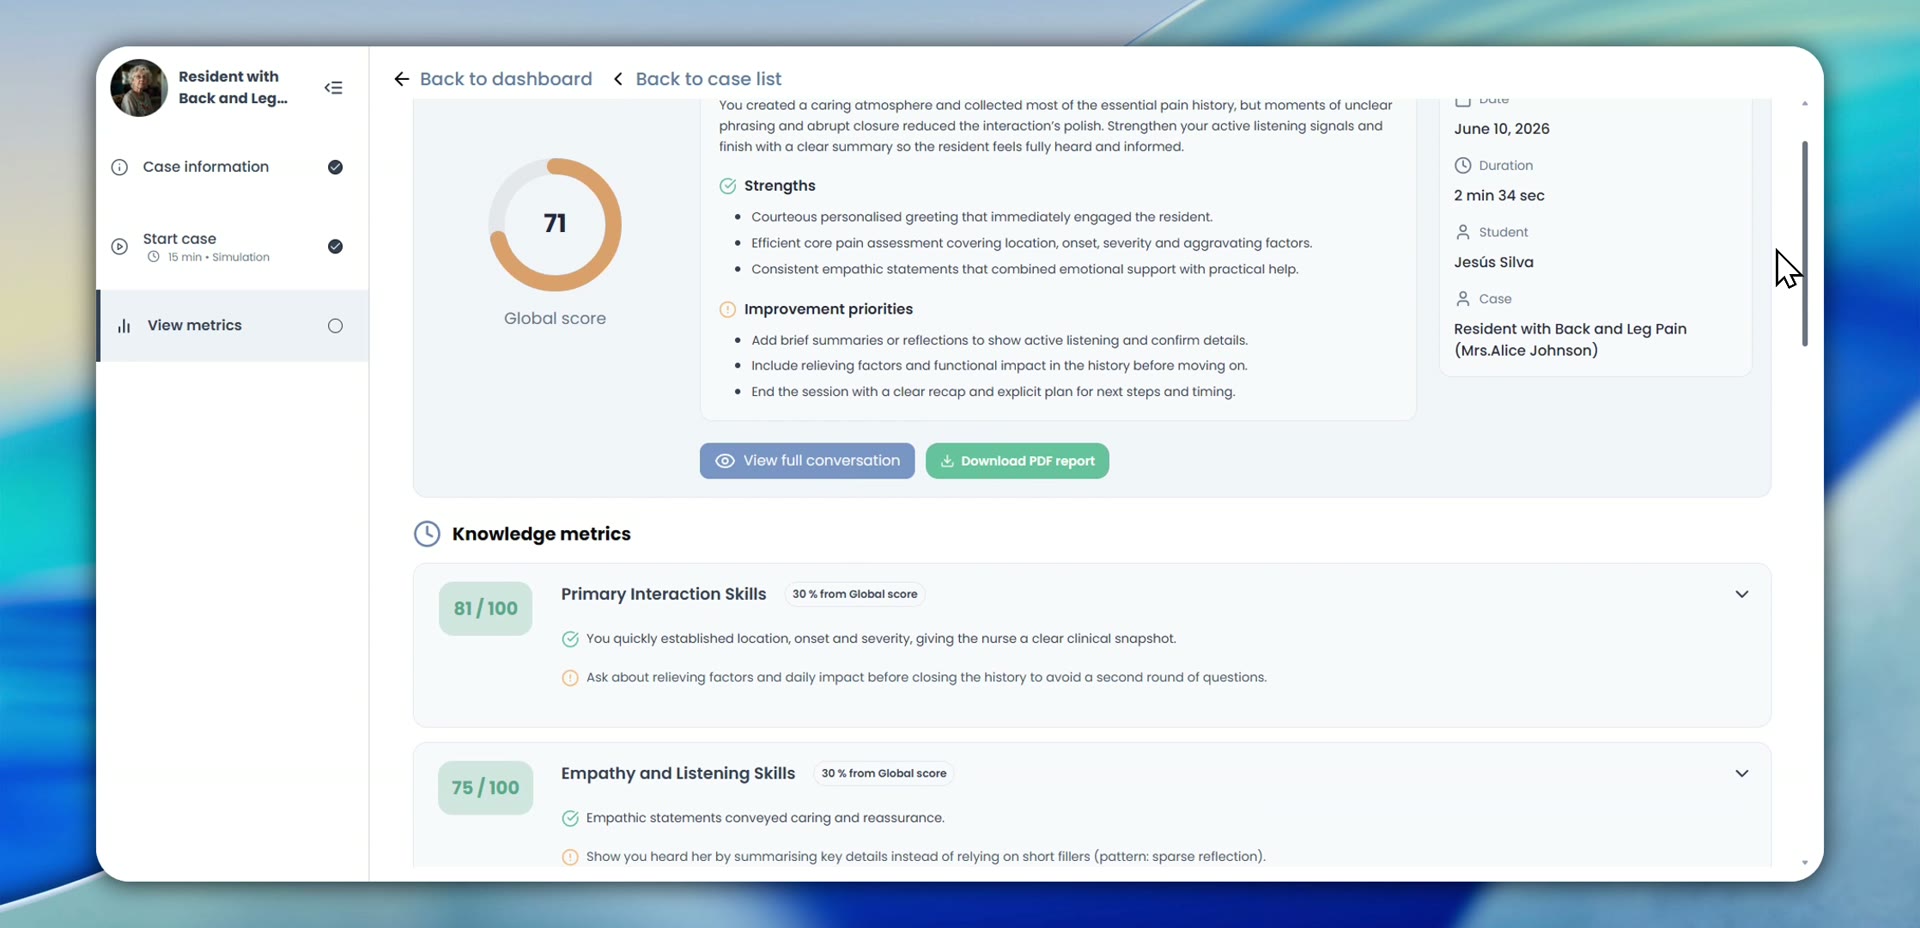The image size is (1920, 928).
Task: Click the 'Global score' label
Action: [555, 319]
